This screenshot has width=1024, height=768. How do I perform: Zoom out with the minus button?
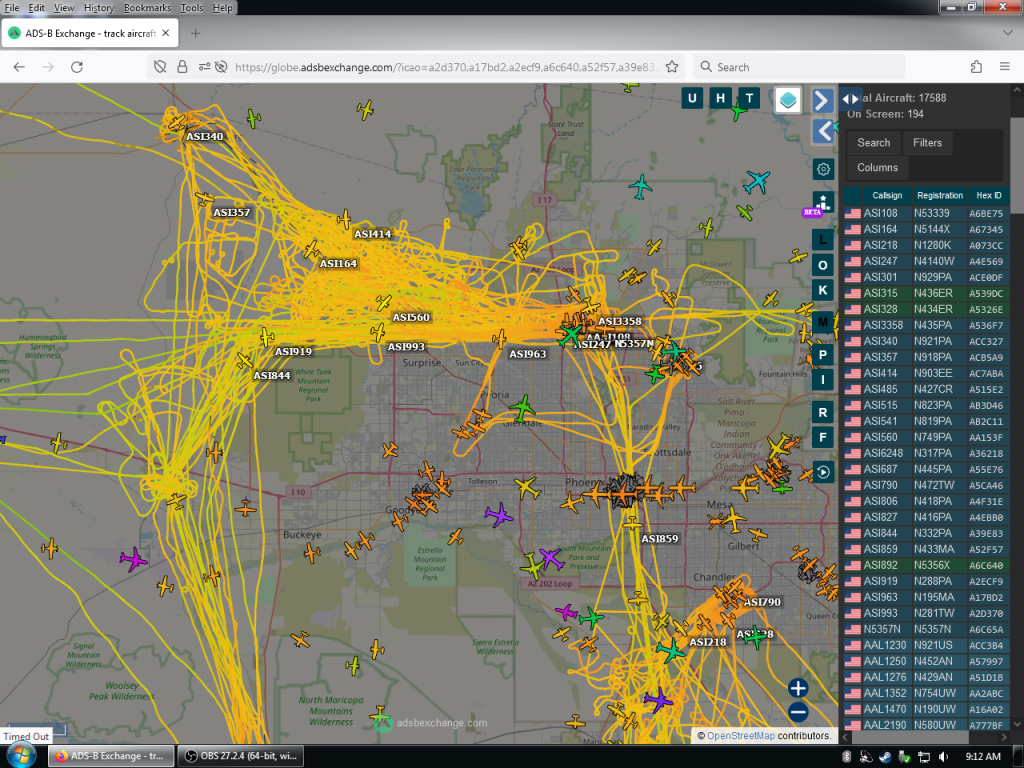798,712
